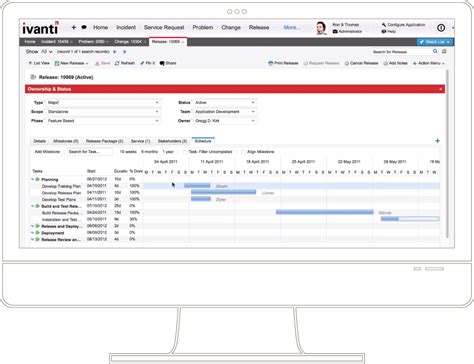Open the New Release dropdown
474x364 pixels.
coord(87,63)
